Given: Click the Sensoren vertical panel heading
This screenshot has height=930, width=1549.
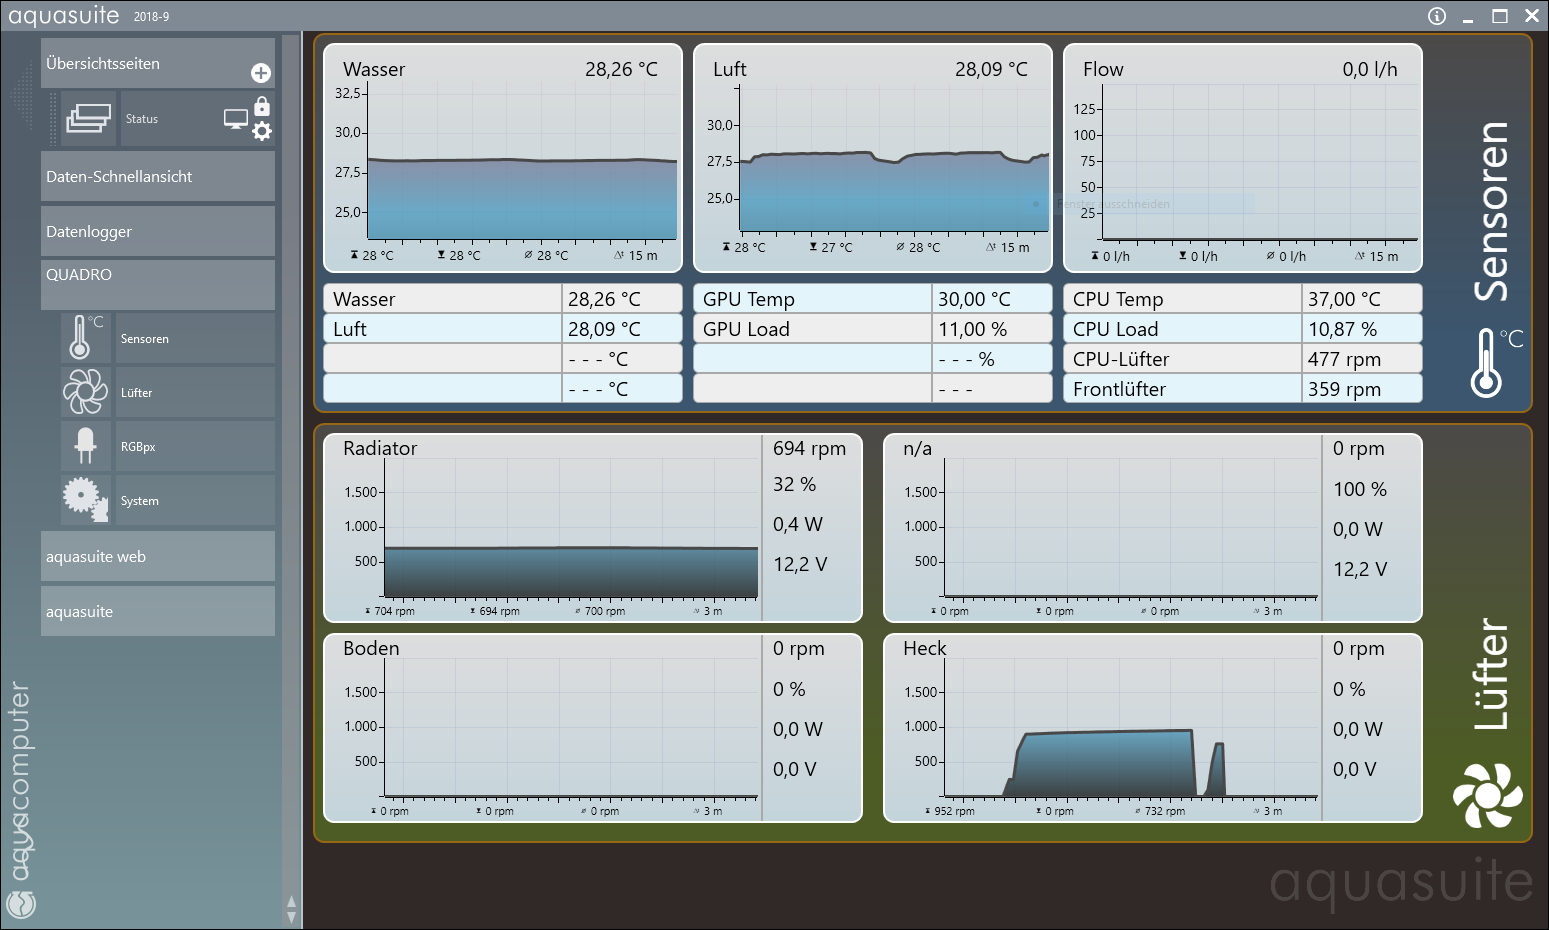Looking at the screenshot, I should pos(1491,211).
